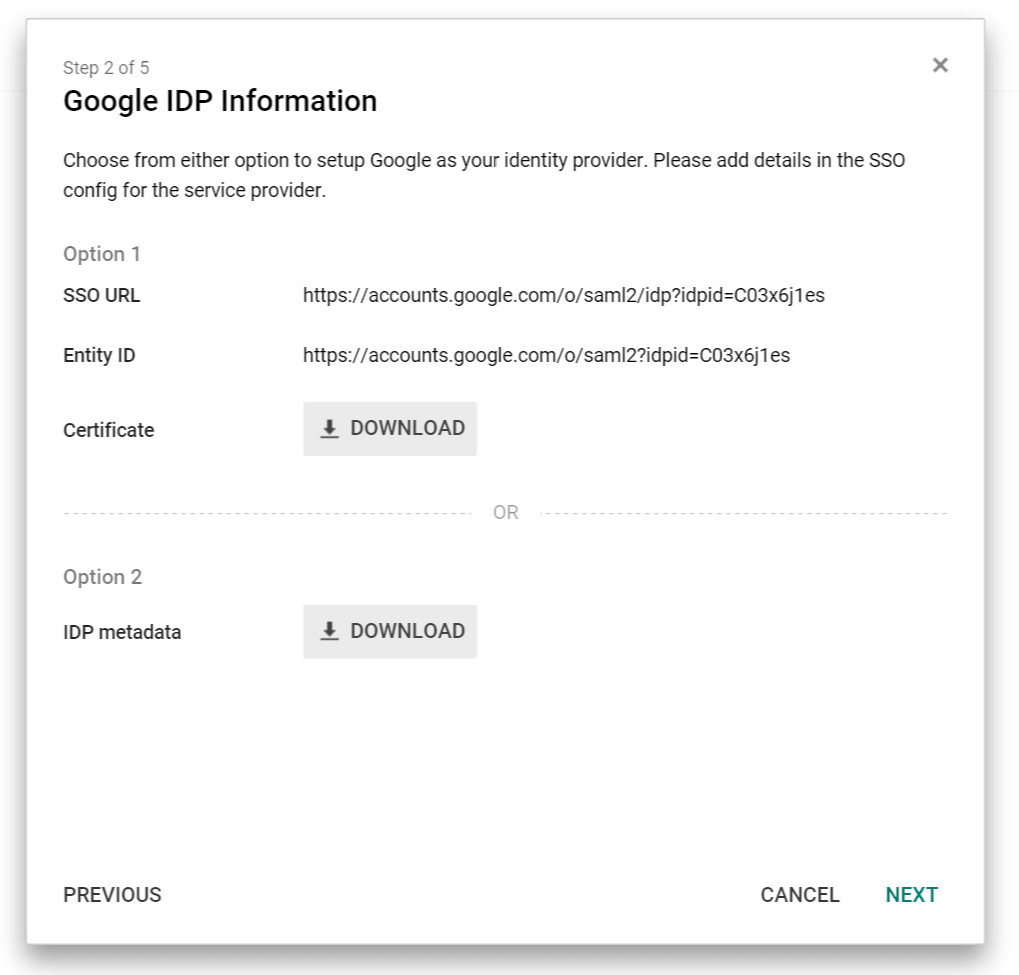Viewport: 1019px width, 975px height.
Task: Click the download icon beside Certificate
Action: pos(329,428)
